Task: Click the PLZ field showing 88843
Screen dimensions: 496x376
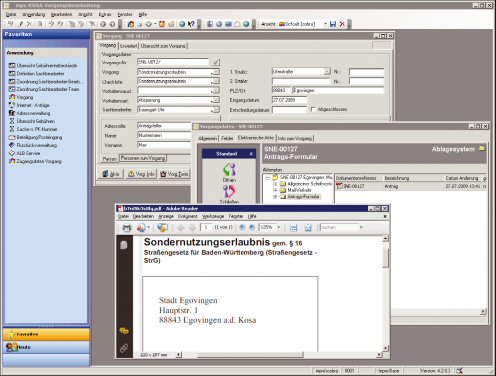Action: (280, 90)
